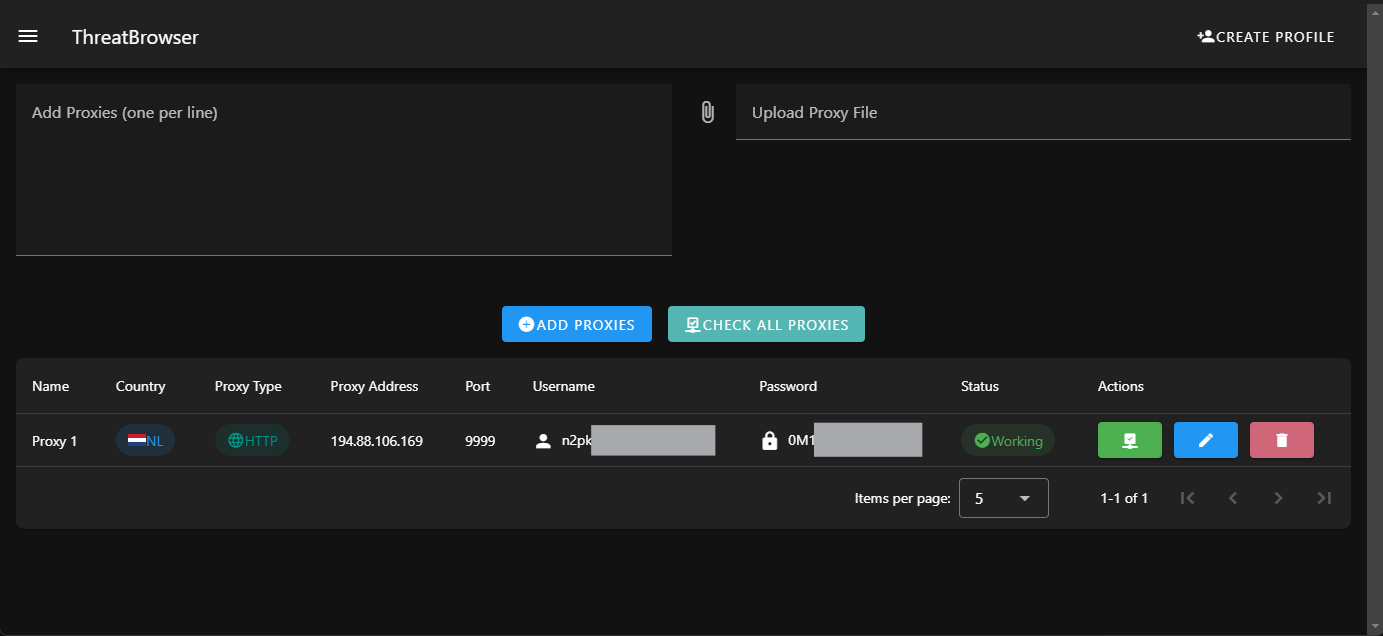Click the port value 9999
The height and width of the screenshot is (636, 1383).
pyautogui.click(x=480, y=441)
